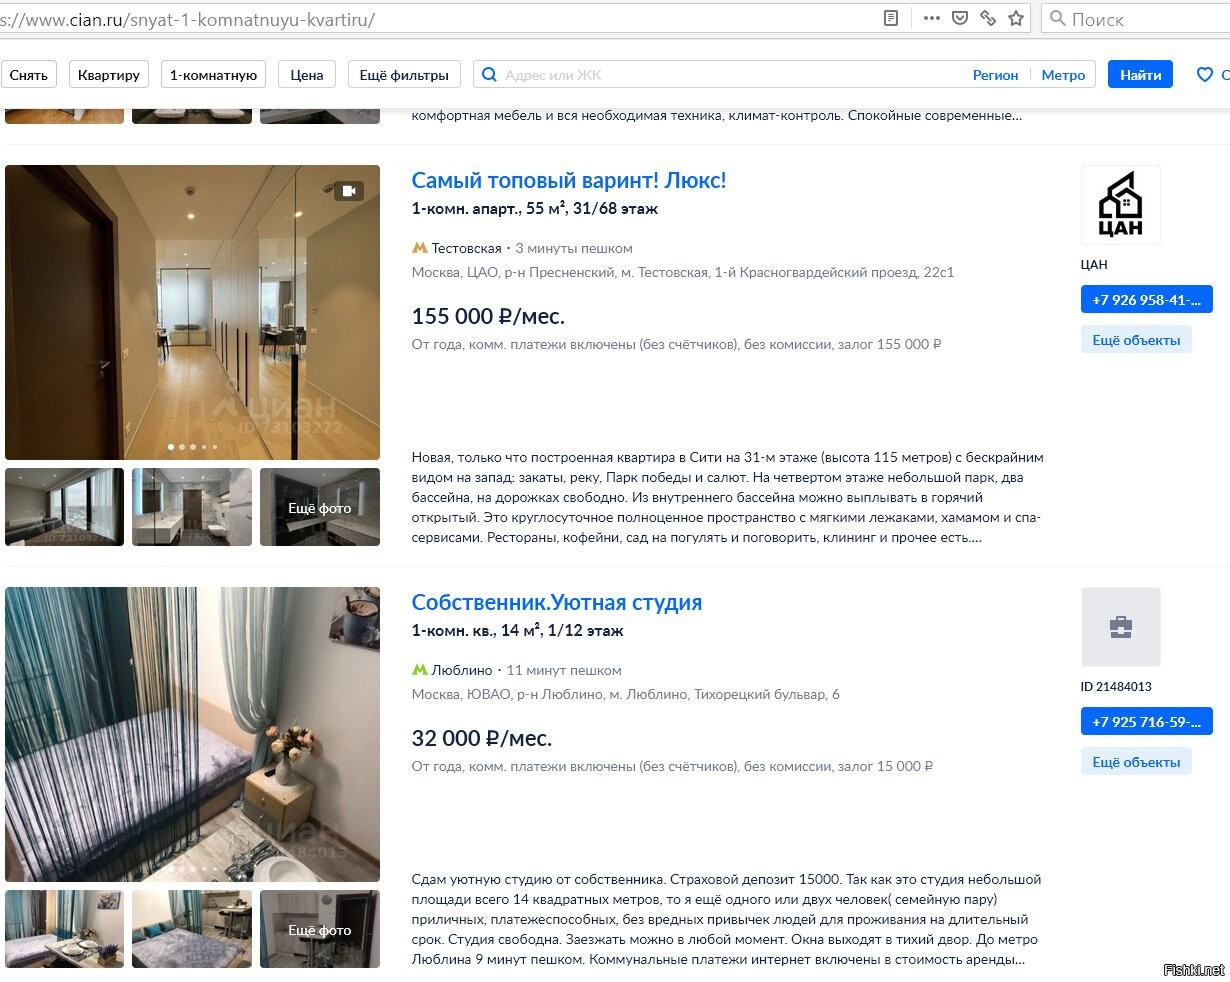The width and height of the screenshot is (1230, 982).
Task: Select the Метро search option
Action: pyautogui.click(x=1063, y=75)
